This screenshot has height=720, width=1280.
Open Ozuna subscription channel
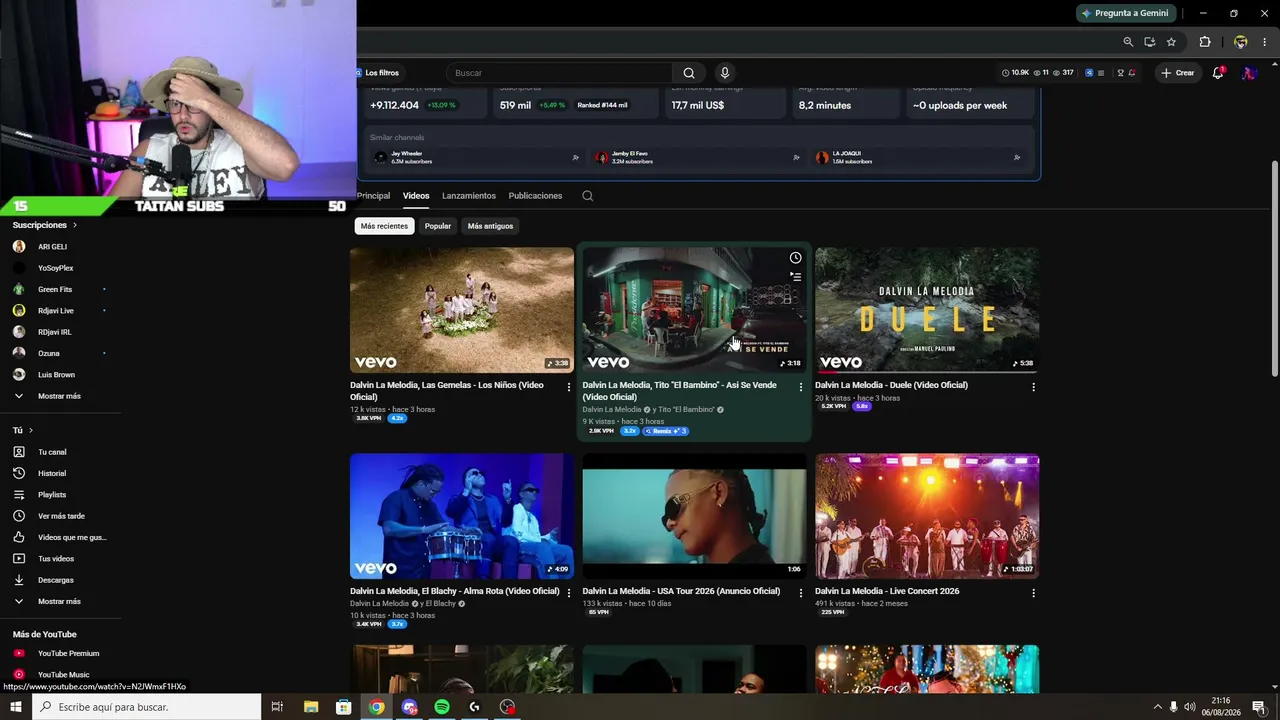37,353
